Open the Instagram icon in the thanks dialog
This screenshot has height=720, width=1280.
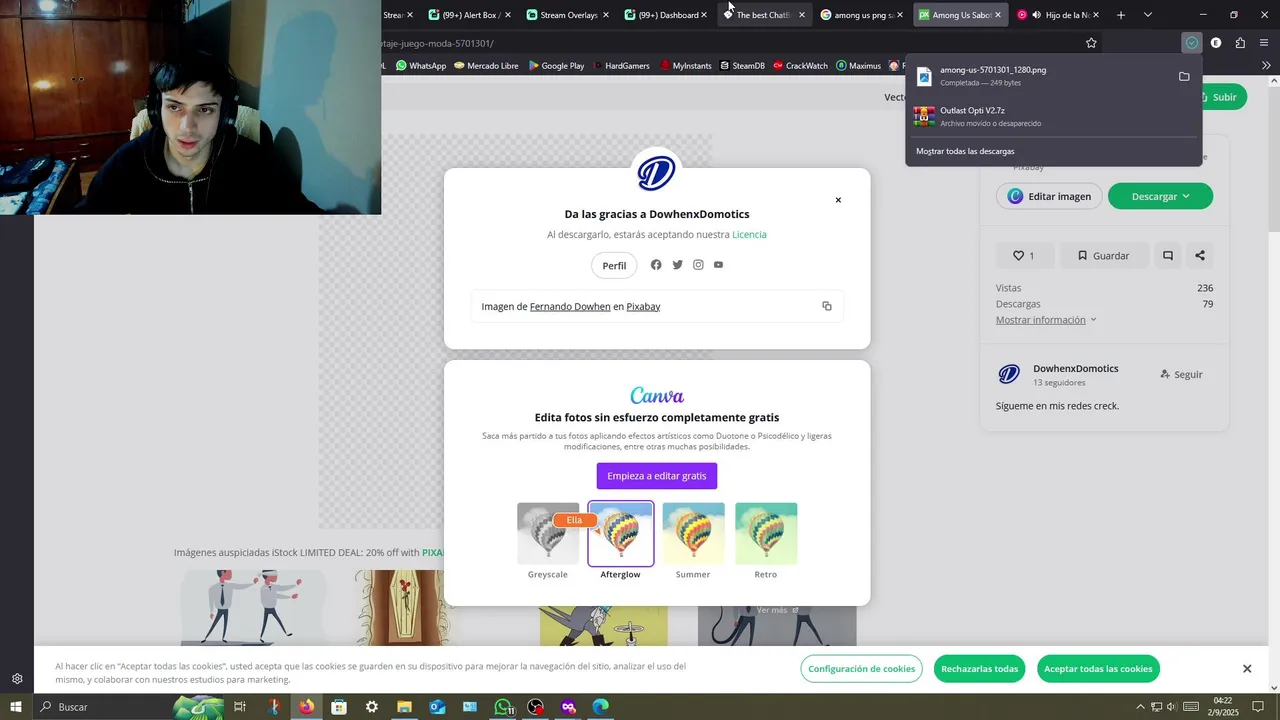(x=698, y=265)
